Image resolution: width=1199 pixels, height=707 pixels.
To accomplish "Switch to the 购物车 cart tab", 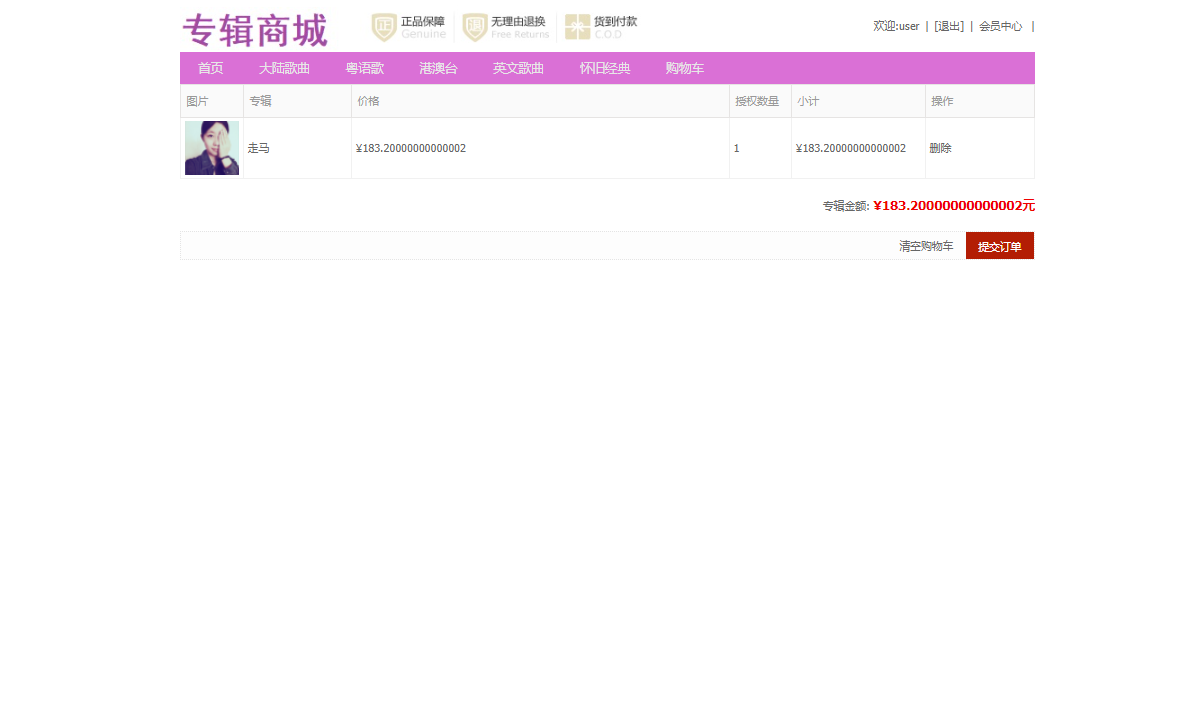I will (684, 68).
